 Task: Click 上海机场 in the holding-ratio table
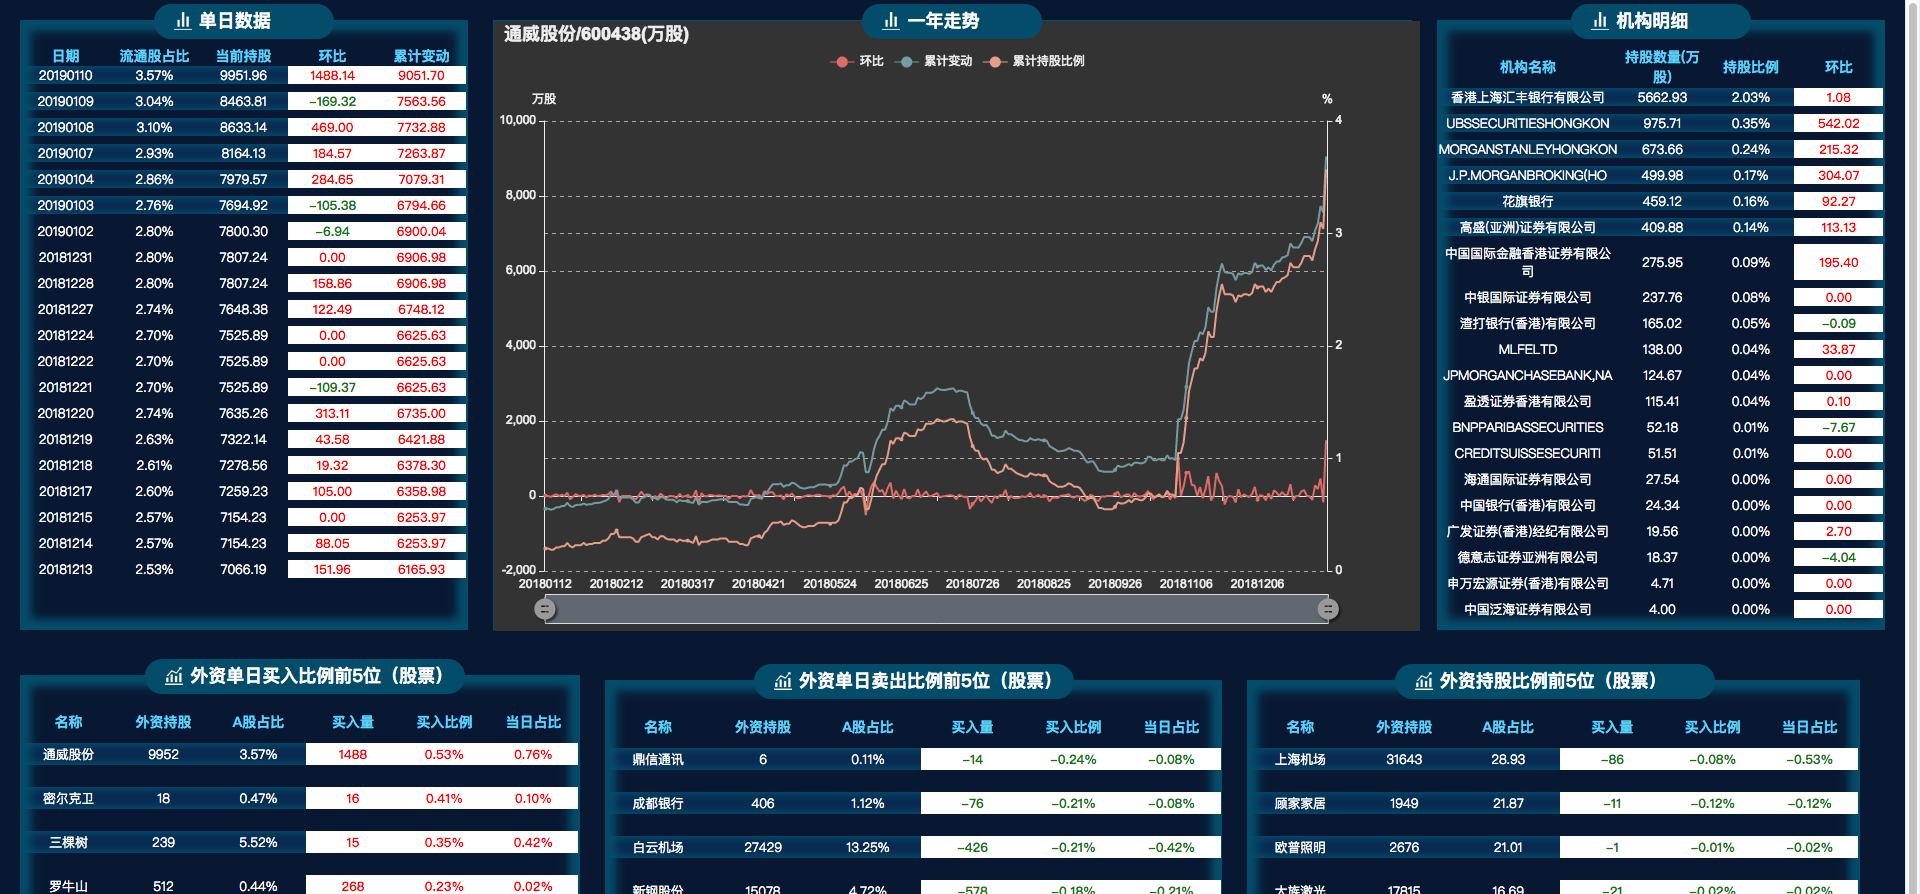[x=1300, y=759]
